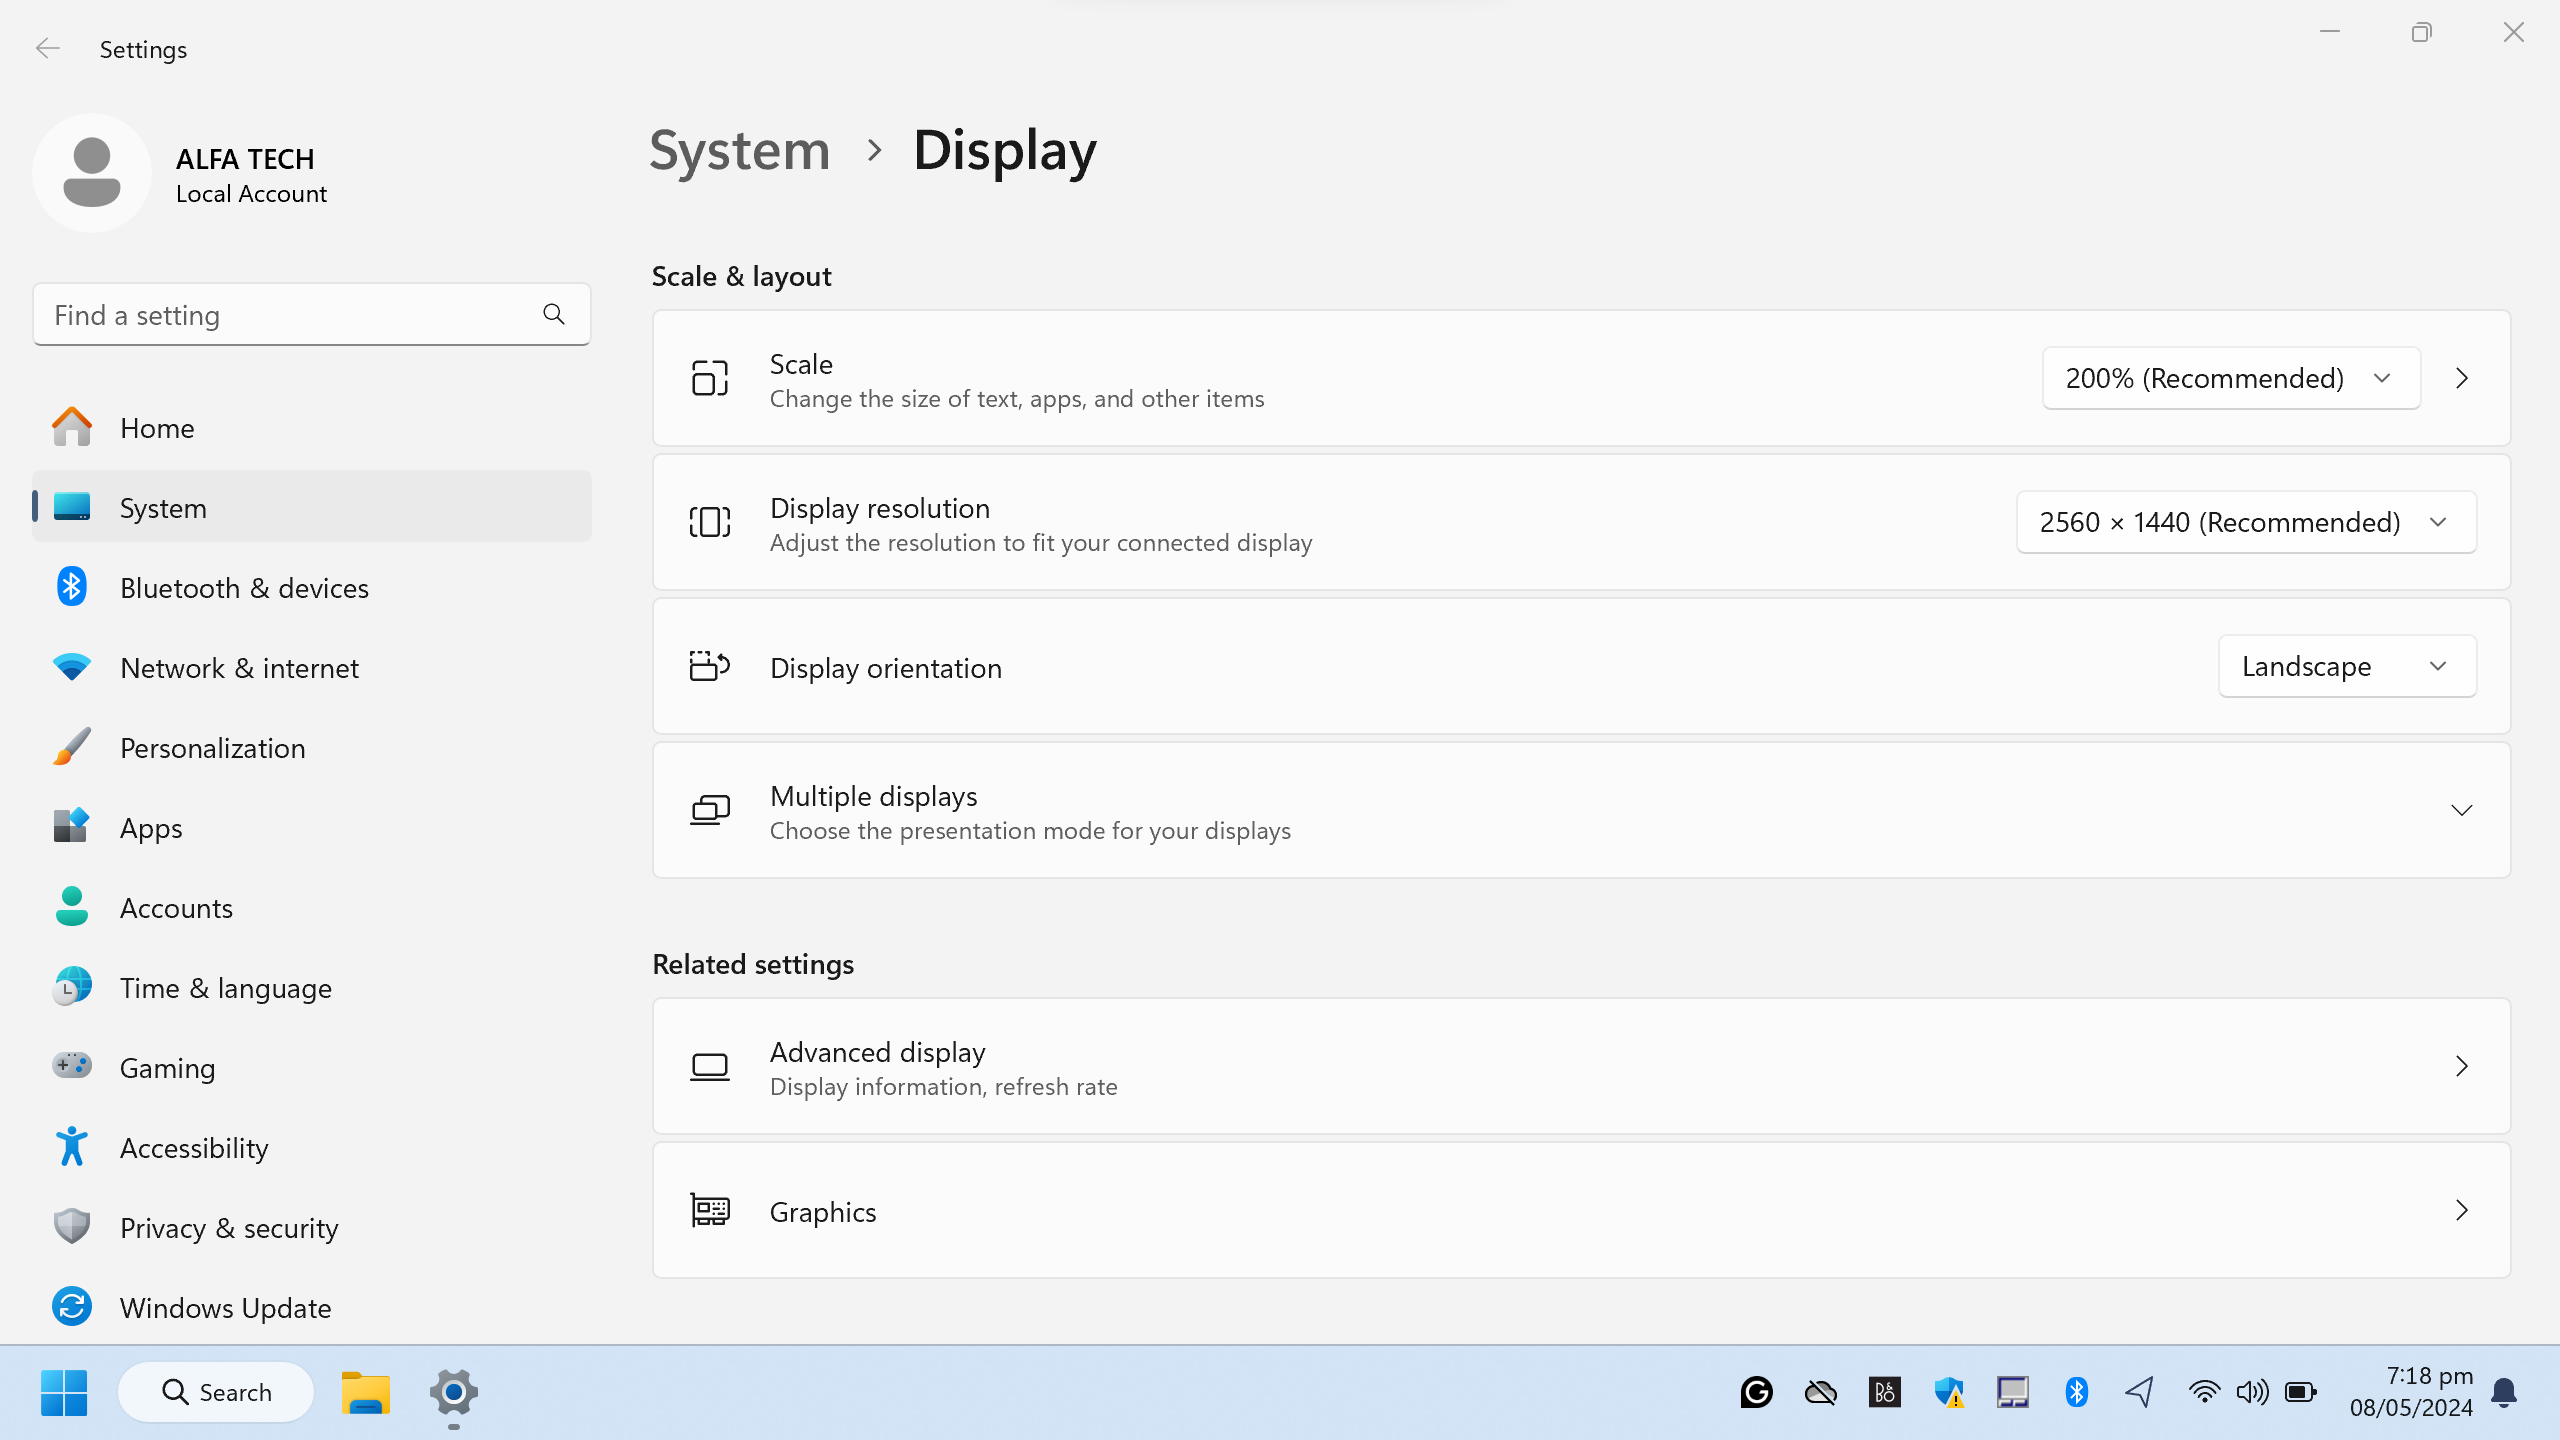The image size is (2560, 1440).
Task: Click the Accessibility figure icon
Action: tap(72, 1147)
